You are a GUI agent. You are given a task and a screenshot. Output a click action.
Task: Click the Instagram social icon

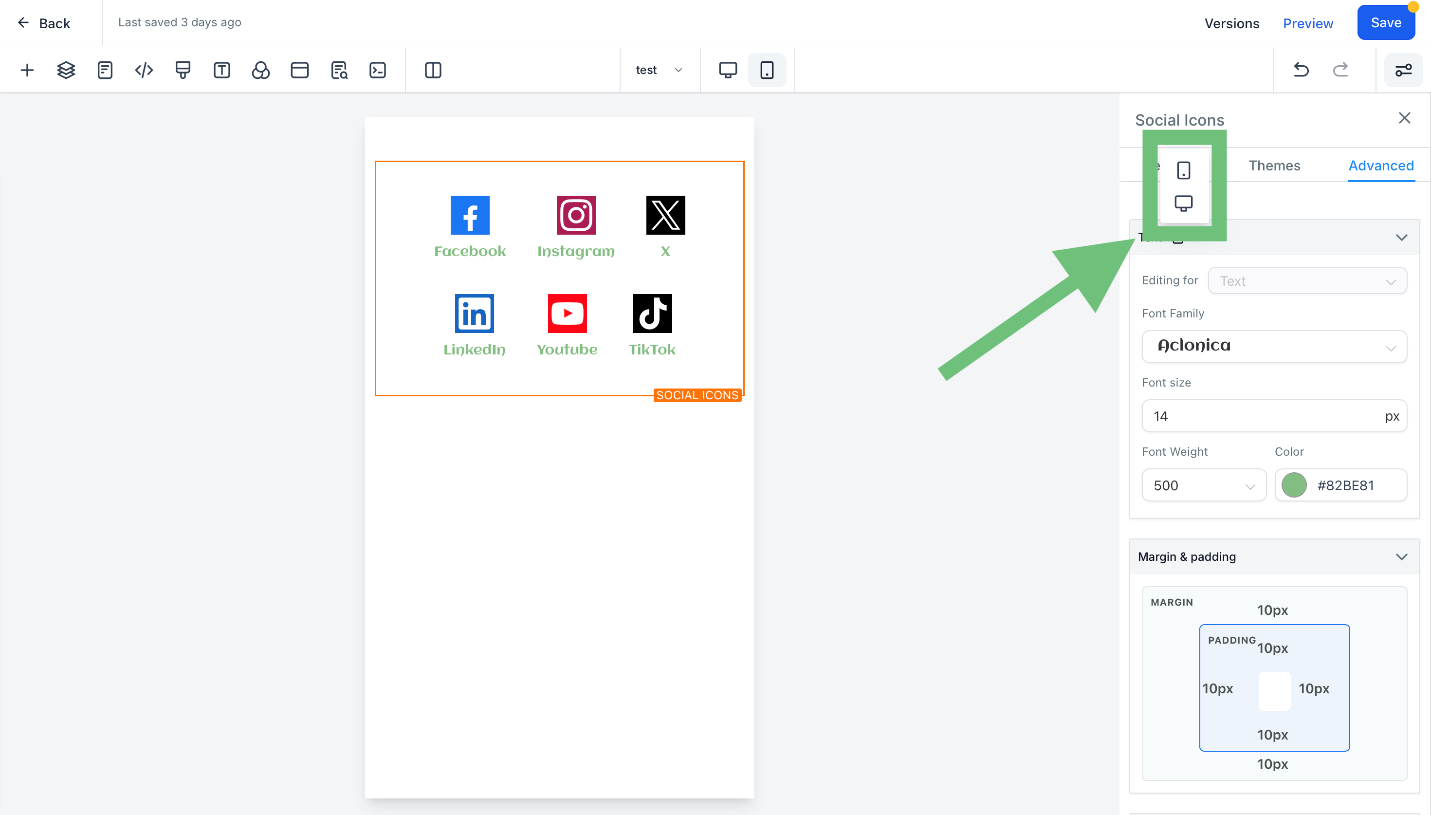pos(576,215)
